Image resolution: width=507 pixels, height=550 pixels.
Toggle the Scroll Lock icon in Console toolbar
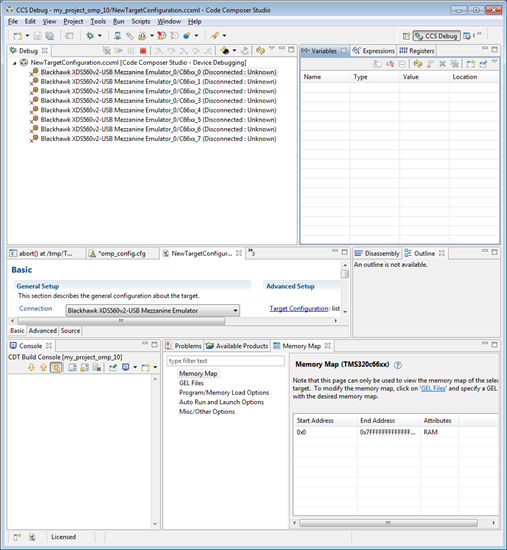(x=85, y=367)
